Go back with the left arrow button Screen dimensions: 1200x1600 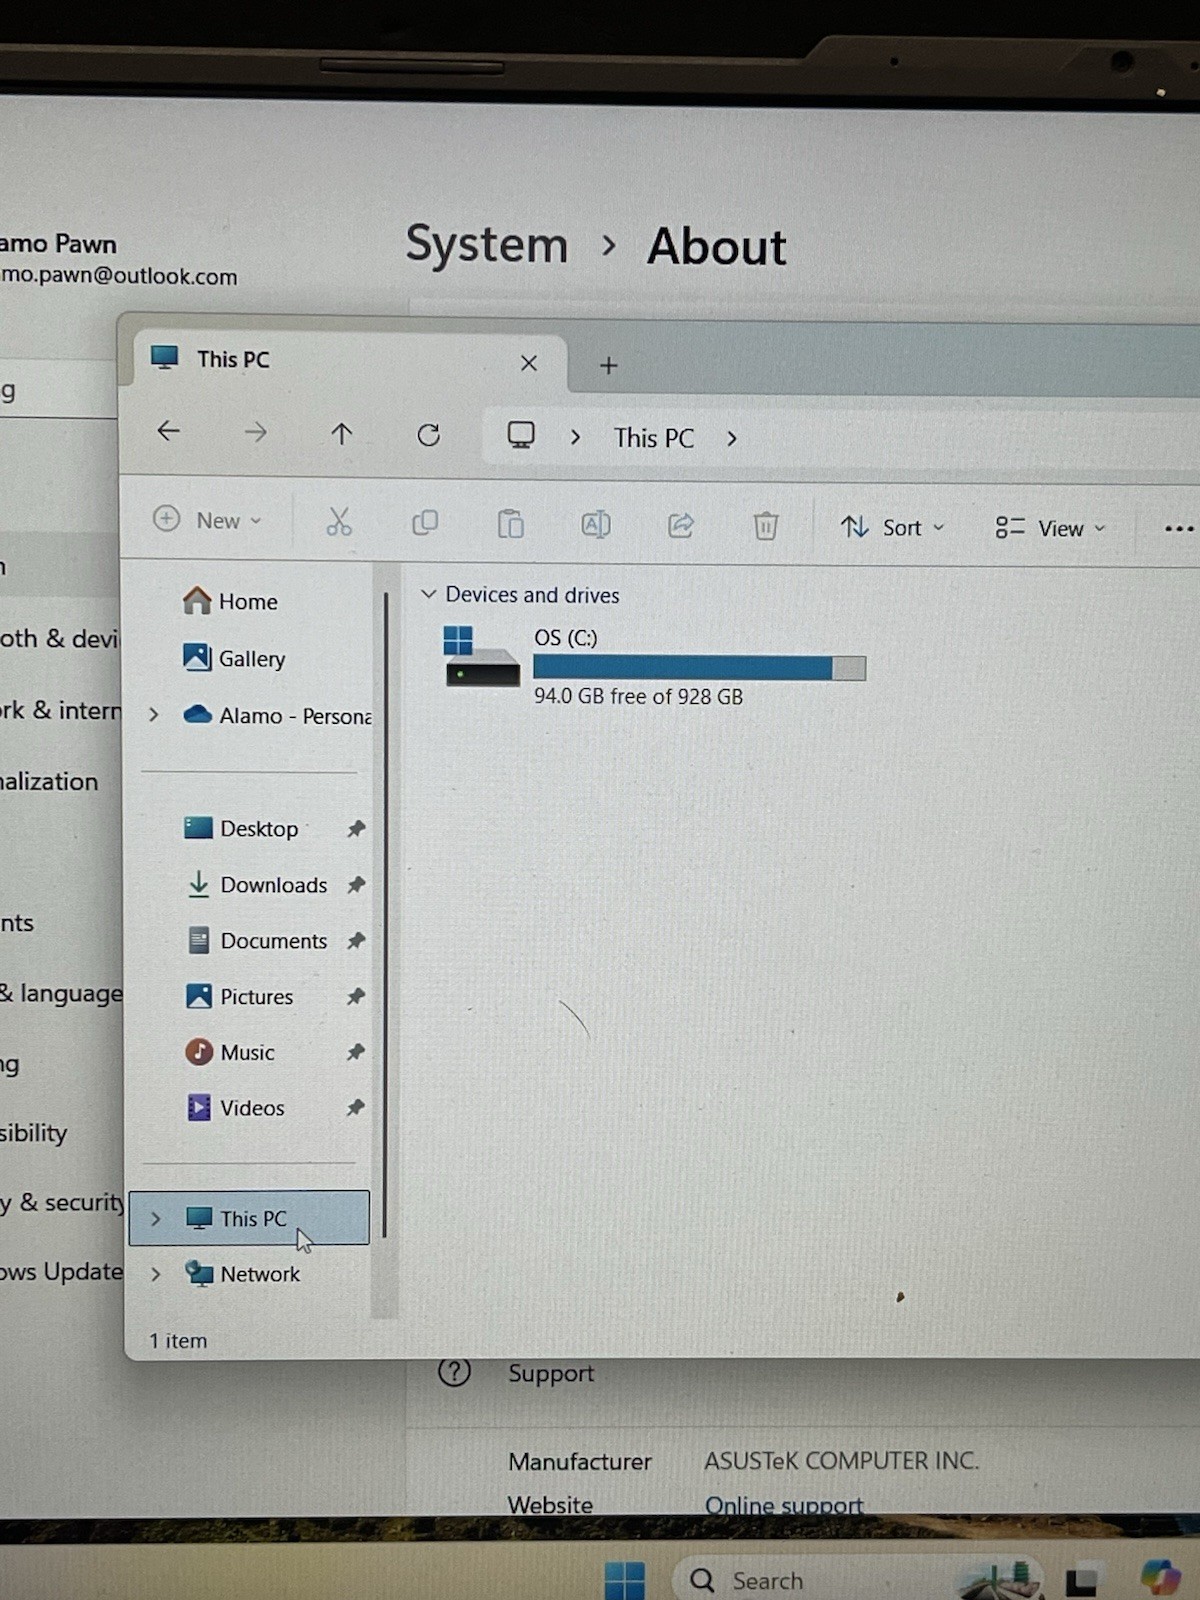[x=168, y=431]
